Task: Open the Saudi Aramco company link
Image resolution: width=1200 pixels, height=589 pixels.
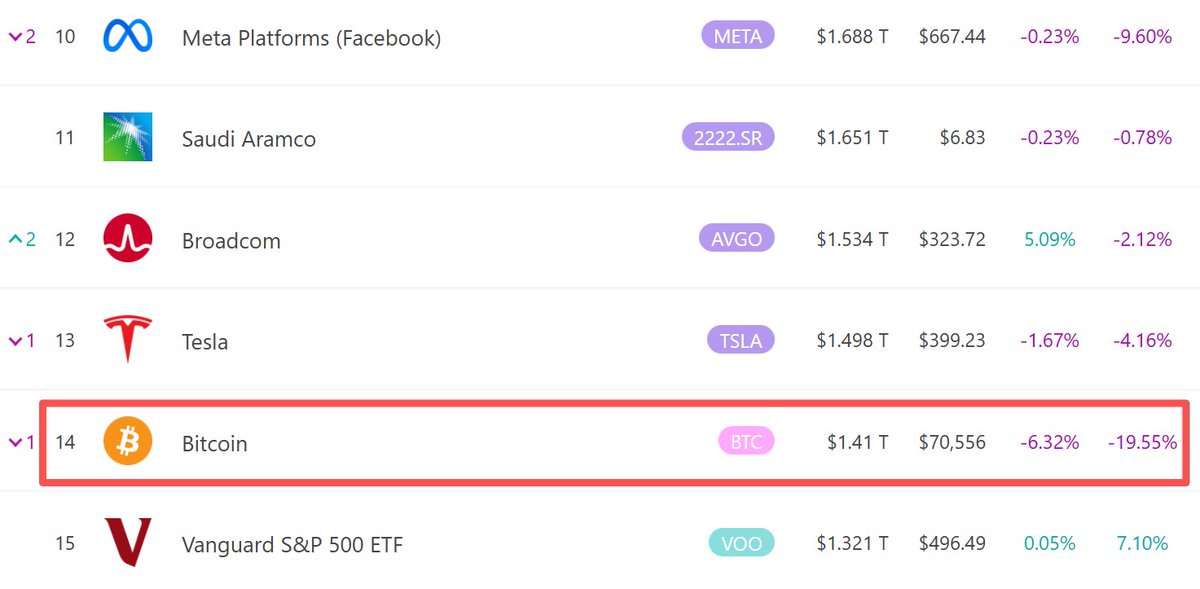Action: tap(249, 139)
